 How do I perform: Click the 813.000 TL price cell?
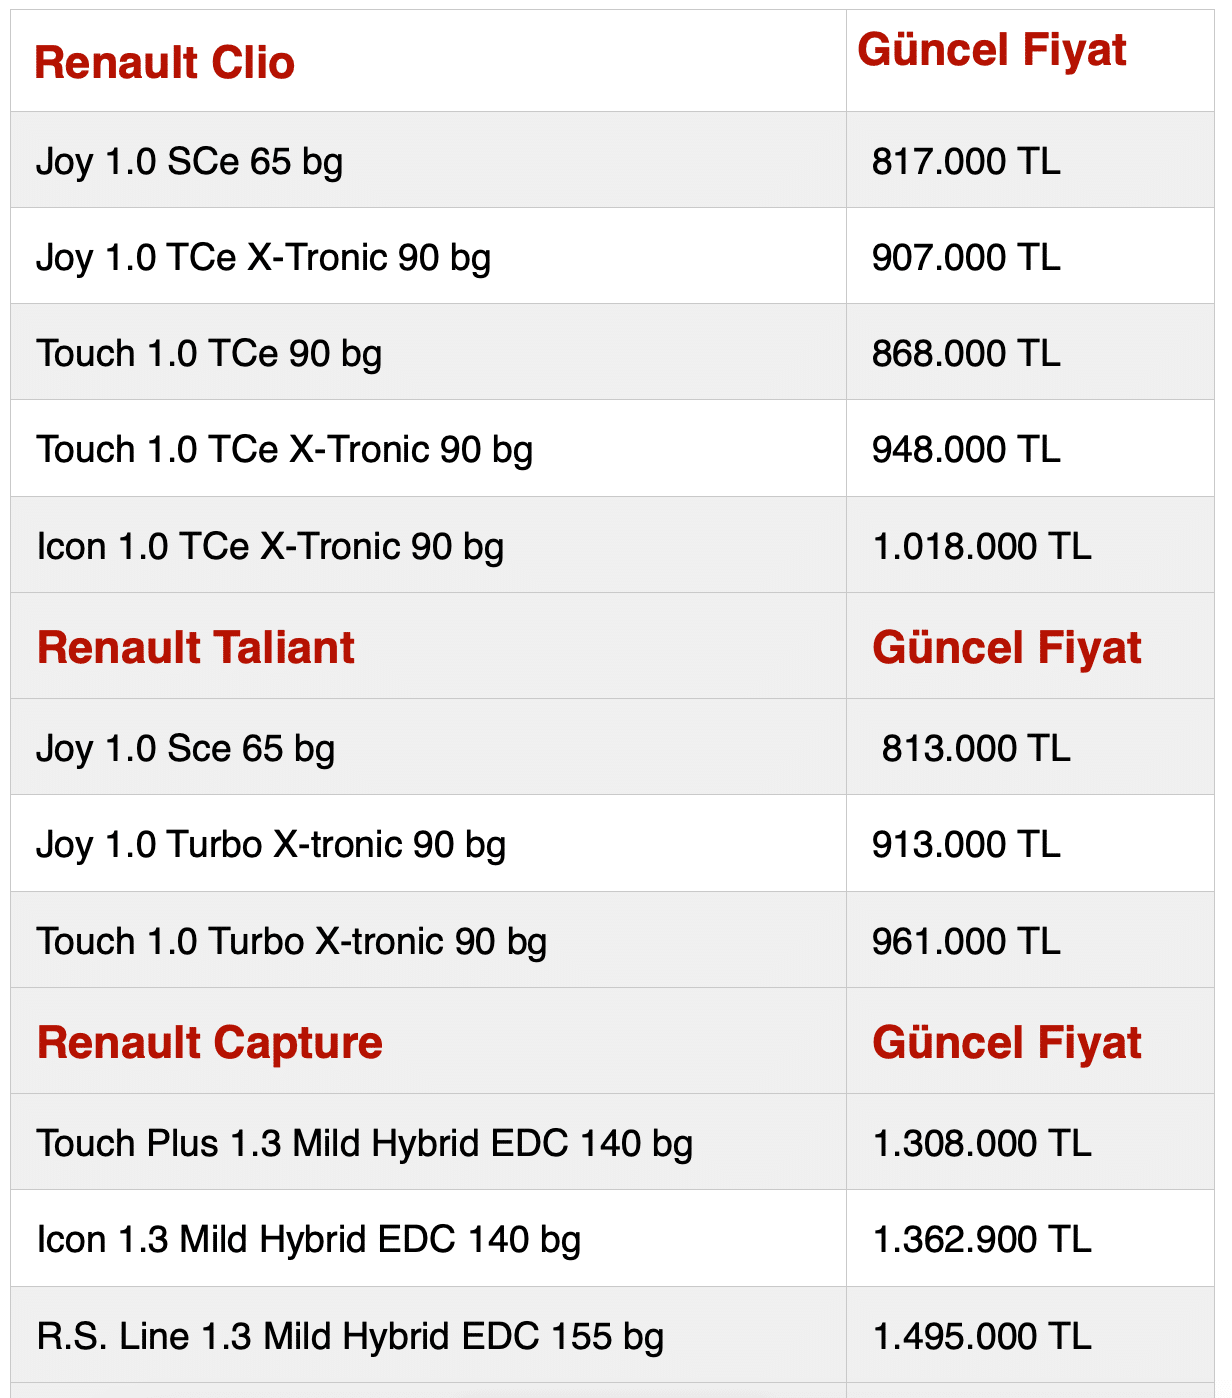point(976,748)
